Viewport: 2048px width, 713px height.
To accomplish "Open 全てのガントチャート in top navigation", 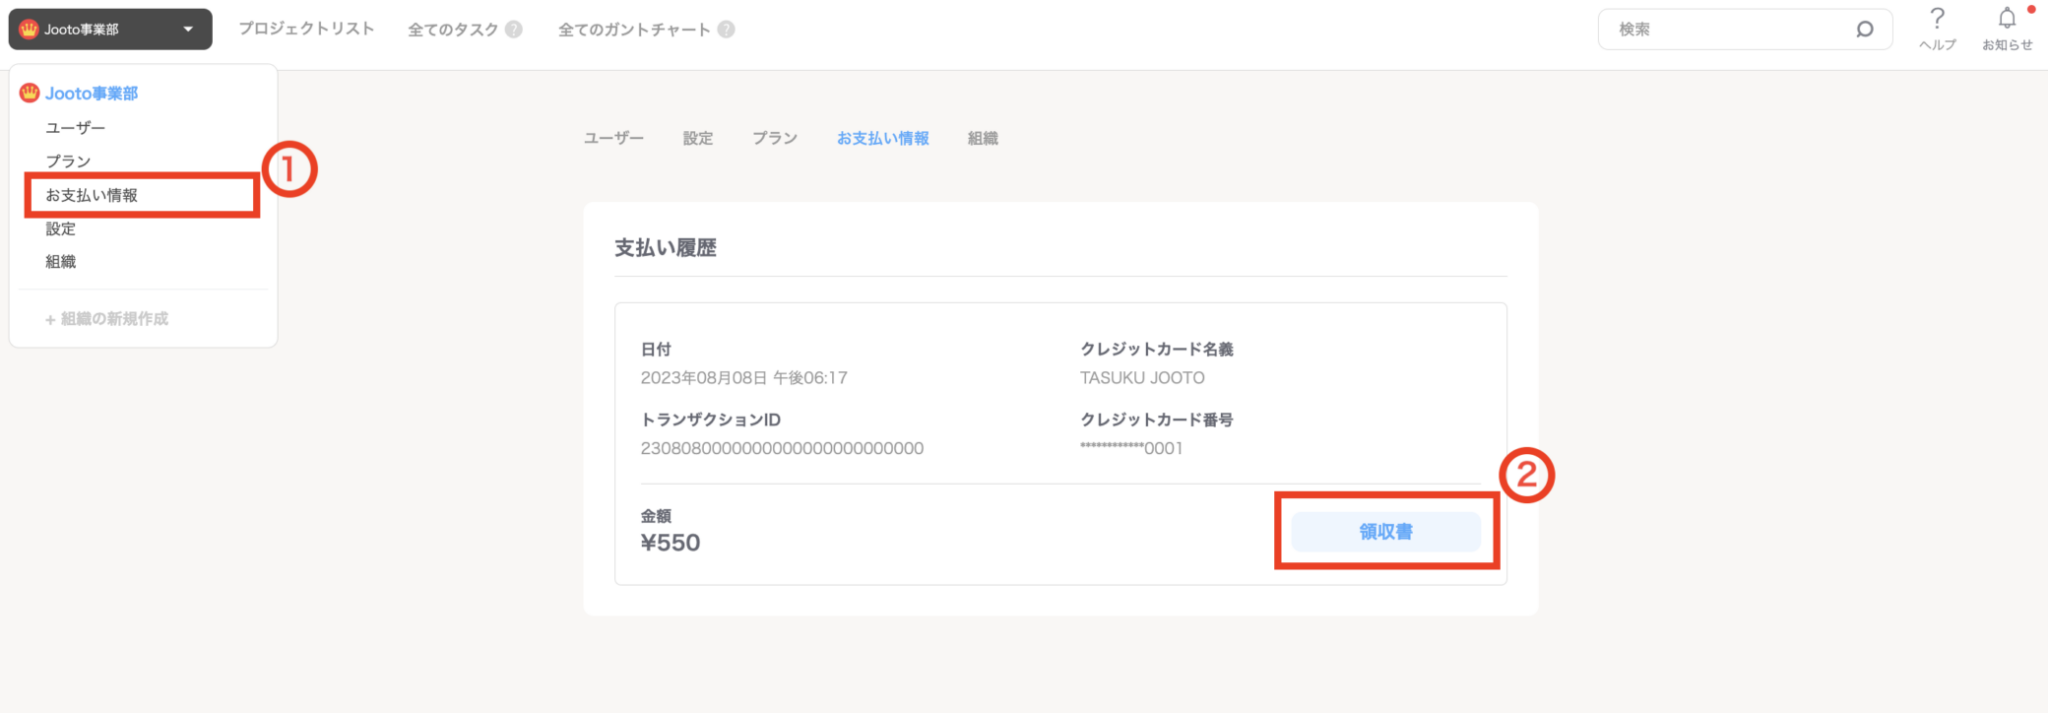I will pyautogui.click(x=634, y=29).
